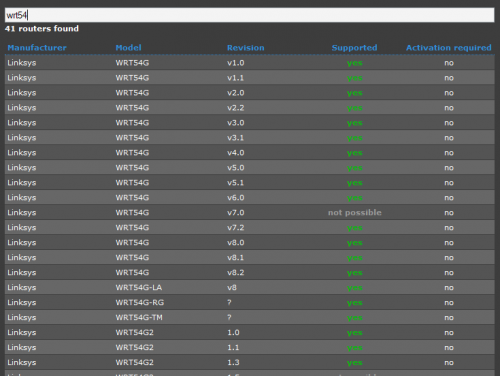Select revision v8.2 cell
The height and width of the screenshot is (376, 500).
tap(236, 273)
